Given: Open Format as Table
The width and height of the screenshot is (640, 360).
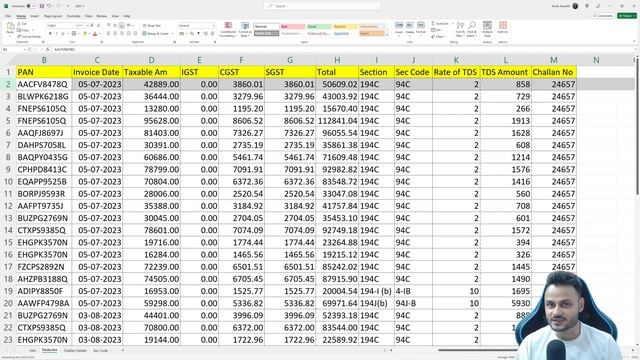Looking at the screenshot, I should click(x=245, y=30).
